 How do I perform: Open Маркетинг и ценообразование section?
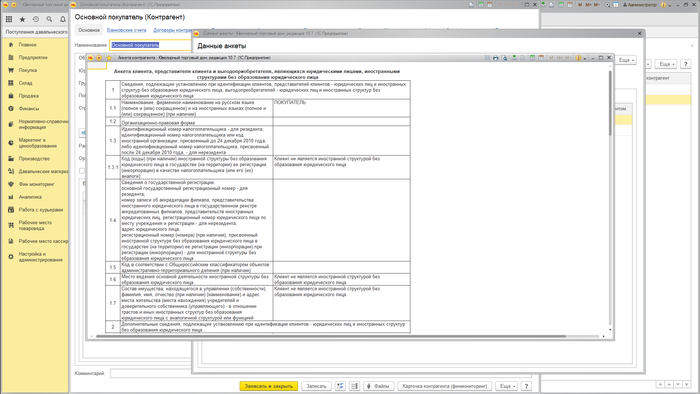tap(38, 143)
